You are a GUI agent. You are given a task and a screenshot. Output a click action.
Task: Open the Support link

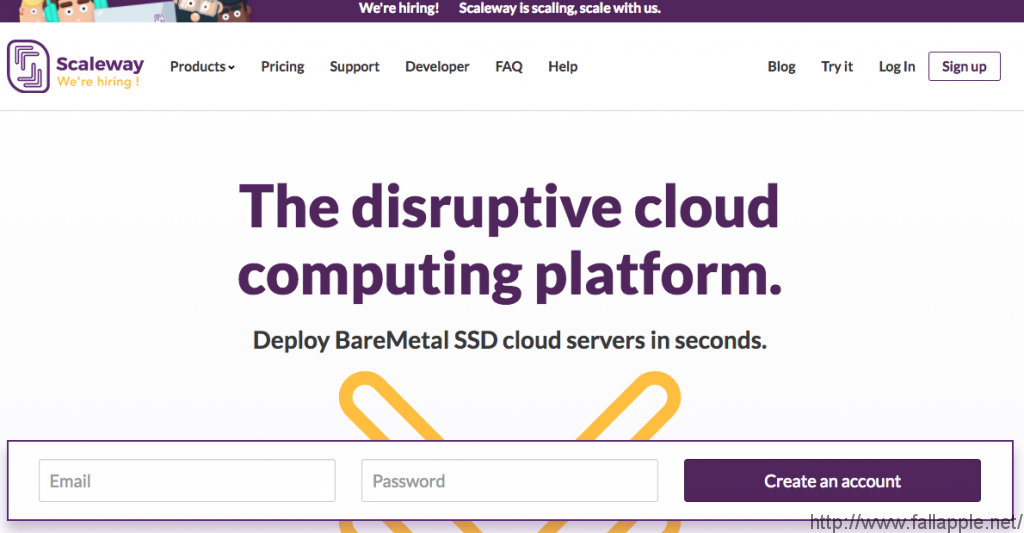point(355,67)
